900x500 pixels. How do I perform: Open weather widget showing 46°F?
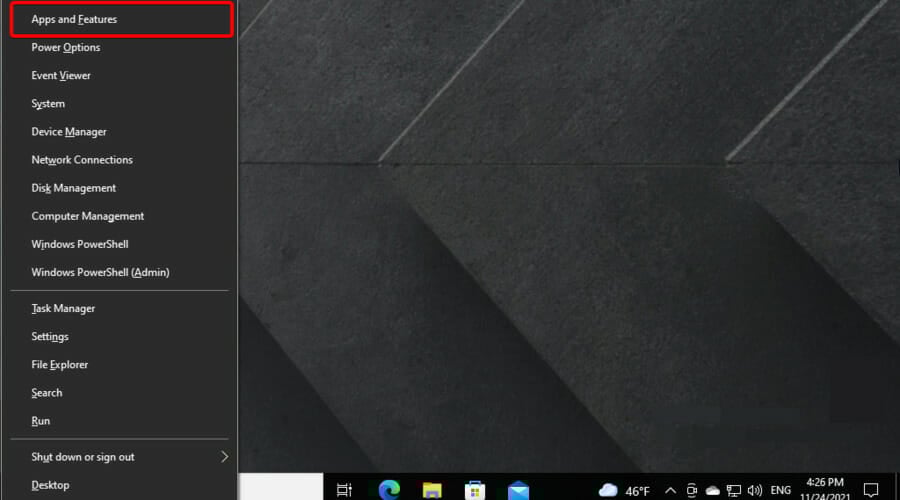click(x=624, y=491)
